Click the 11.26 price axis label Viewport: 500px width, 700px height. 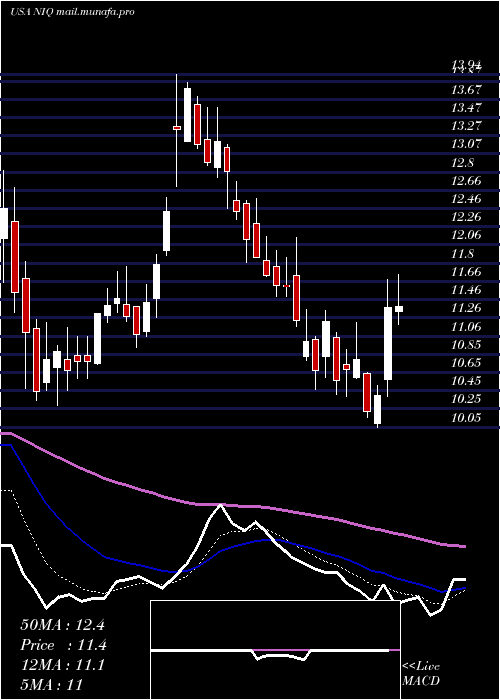[x=467, y=308]
